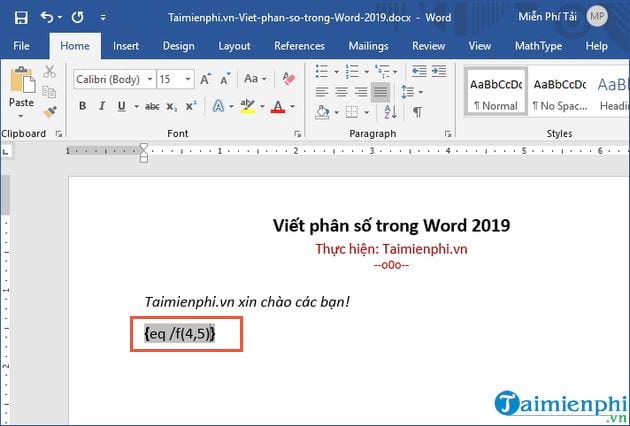Redo the last action
630x426 pixels.
[78, 17]
